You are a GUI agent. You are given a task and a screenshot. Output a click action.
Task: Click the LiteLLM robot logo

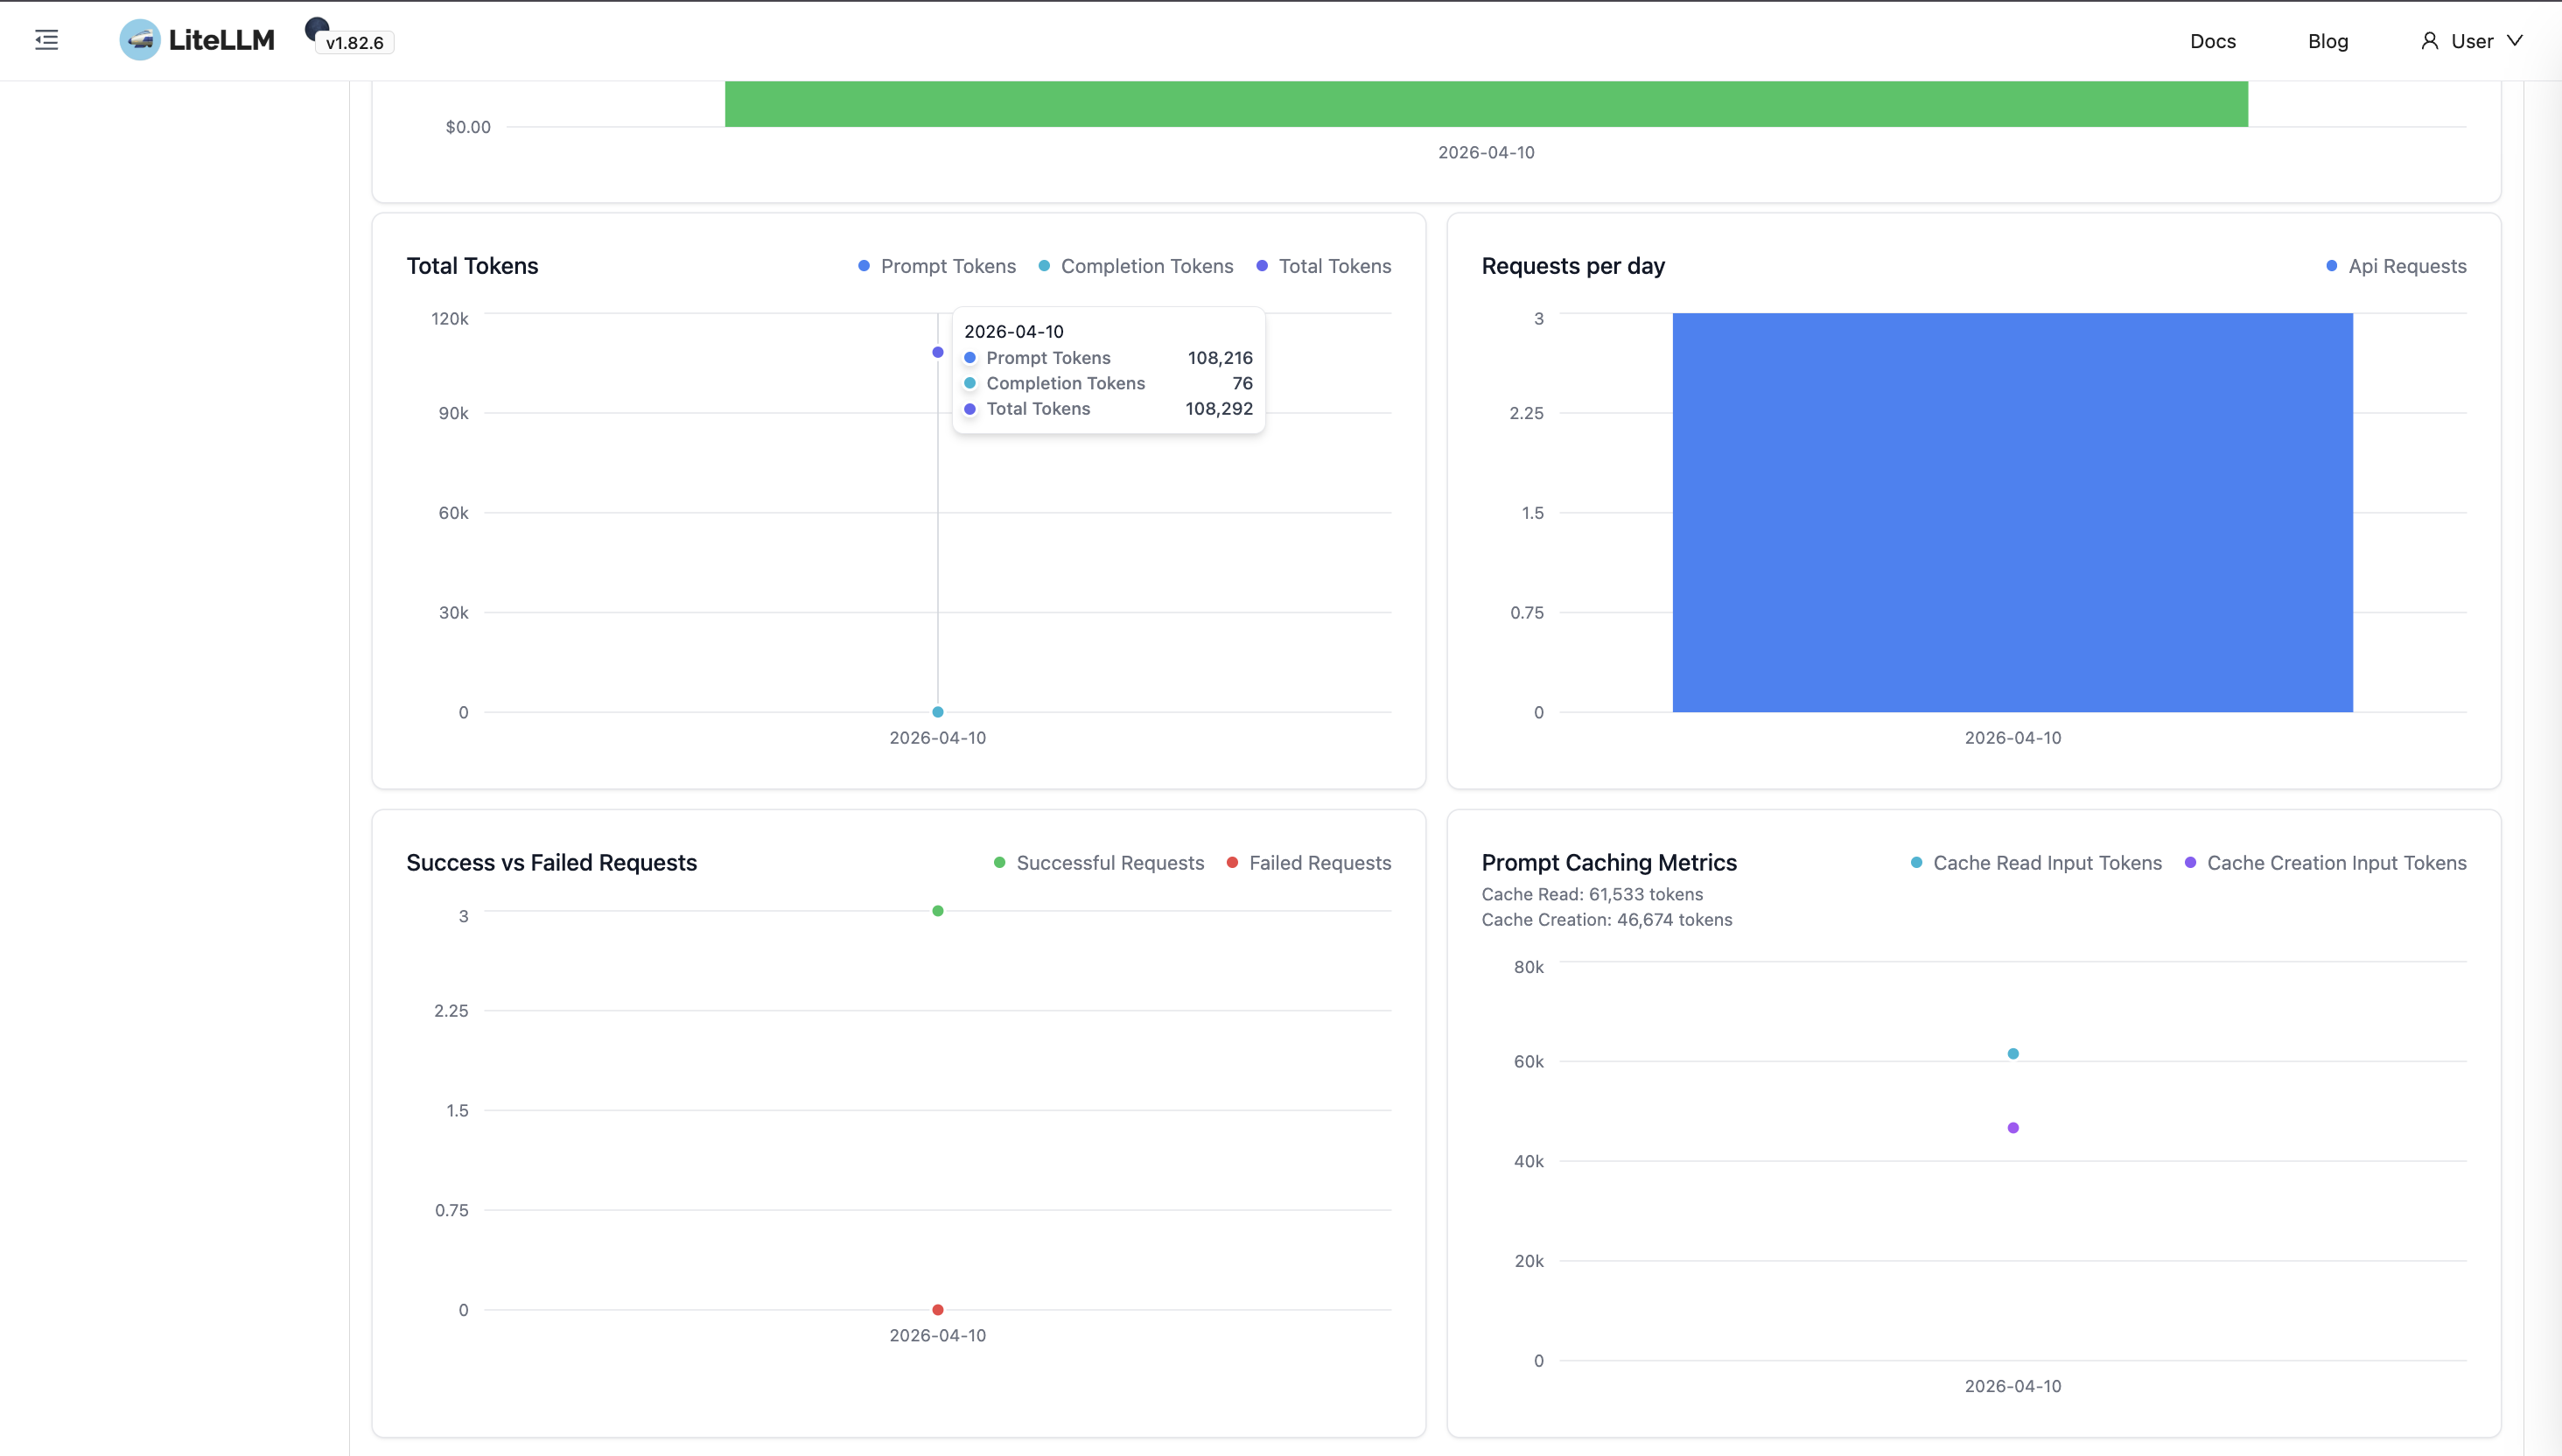pyautogui.click(x=140, y=40)
